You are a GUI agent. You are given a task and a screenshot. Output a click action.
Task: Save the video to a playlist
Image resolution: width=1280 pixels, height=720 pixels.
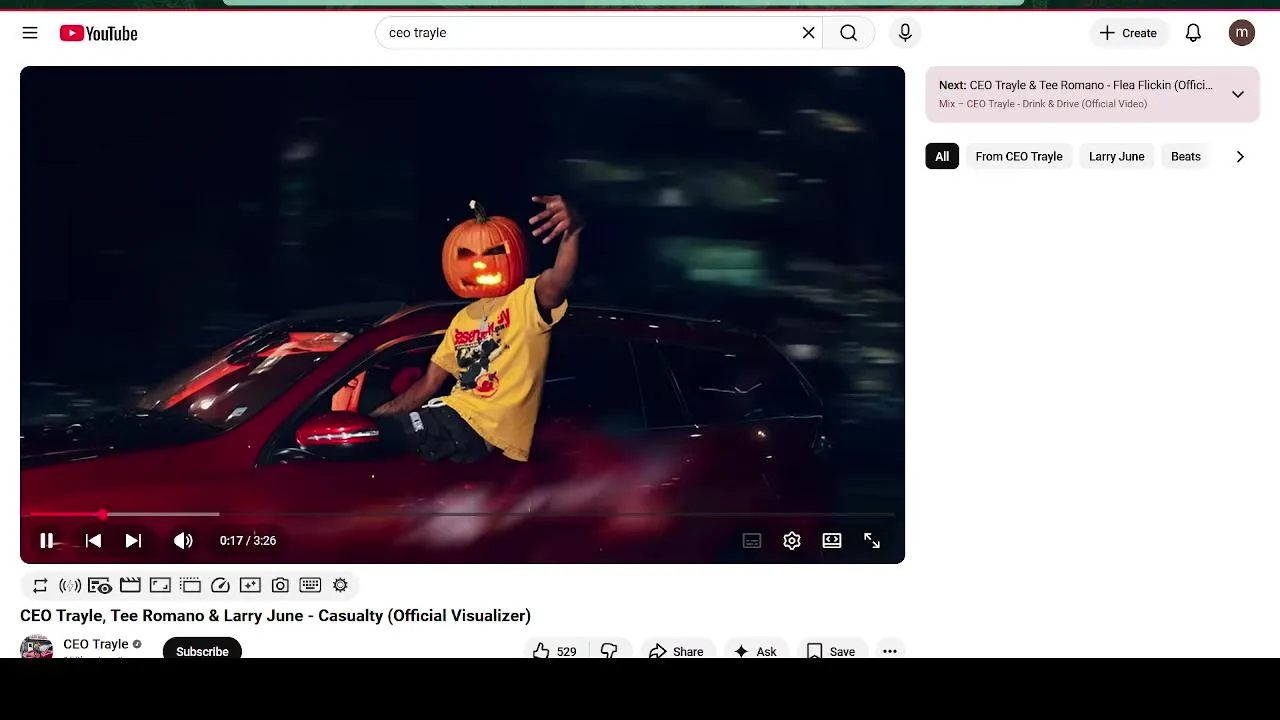(x=831, y=650)
